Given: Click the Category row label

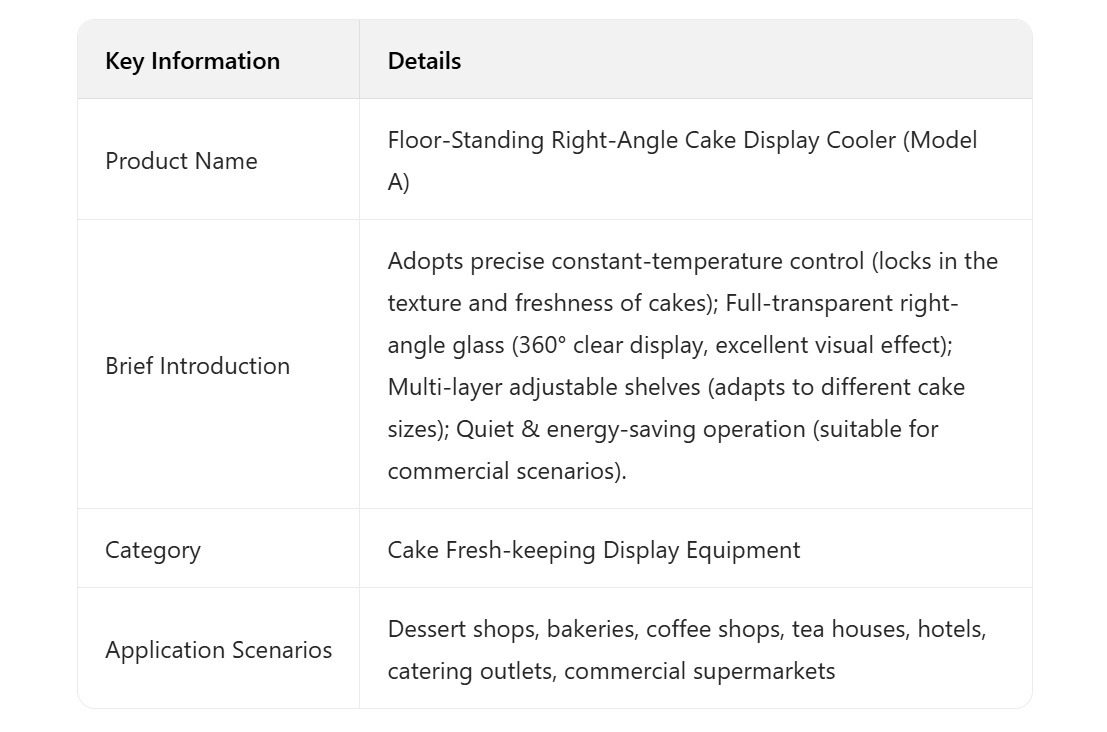Looking at the screenshot, I should pyautogui.click(x=153, y=550).
